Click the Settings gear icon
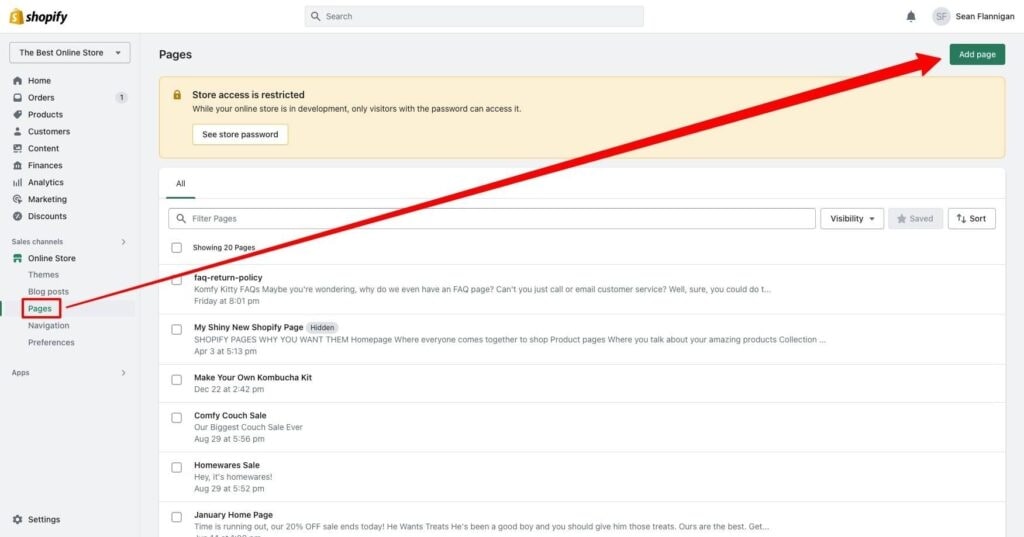1024x537 pixels. tap(18, 519)
